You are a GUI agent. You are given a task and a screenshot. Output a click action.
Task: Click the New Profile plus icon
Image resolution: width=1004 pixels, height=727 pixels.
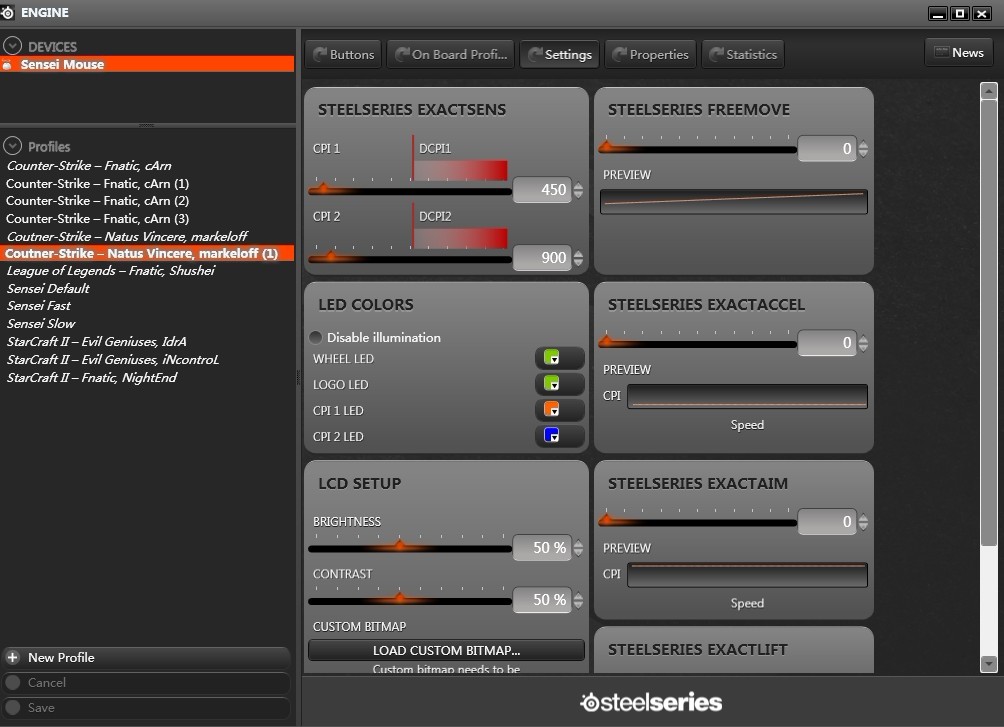click(x=12, y=657)
